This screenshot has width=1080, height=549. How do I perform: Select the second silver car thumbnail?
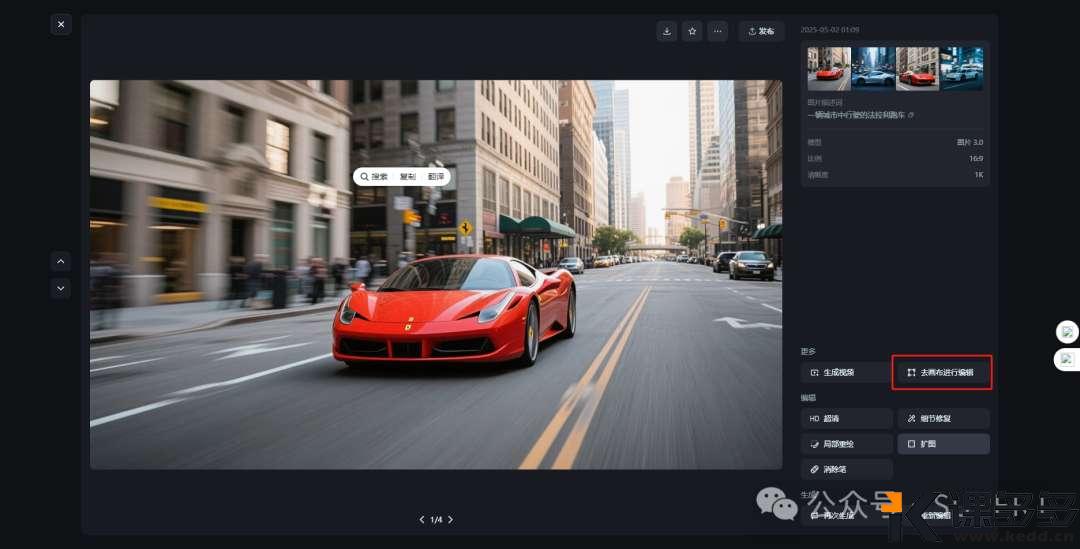(x=873, y=69)
